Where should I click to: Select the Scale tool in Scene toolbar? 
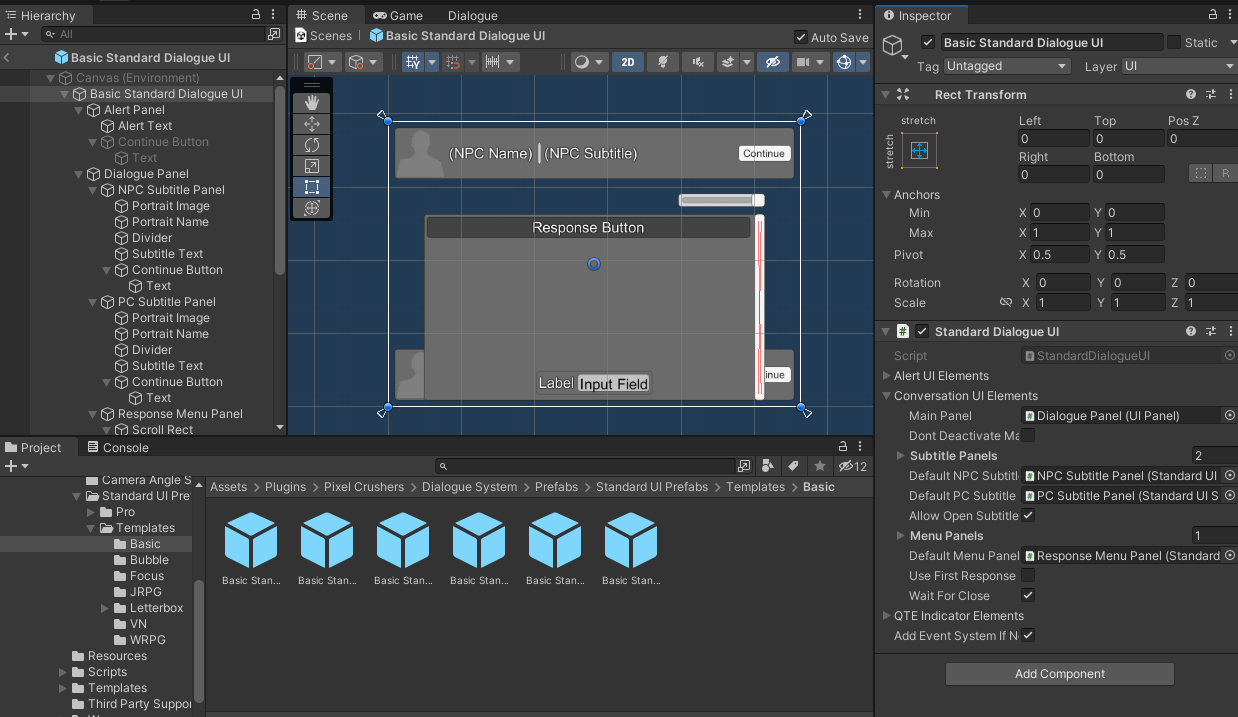[x=312, y=166]
